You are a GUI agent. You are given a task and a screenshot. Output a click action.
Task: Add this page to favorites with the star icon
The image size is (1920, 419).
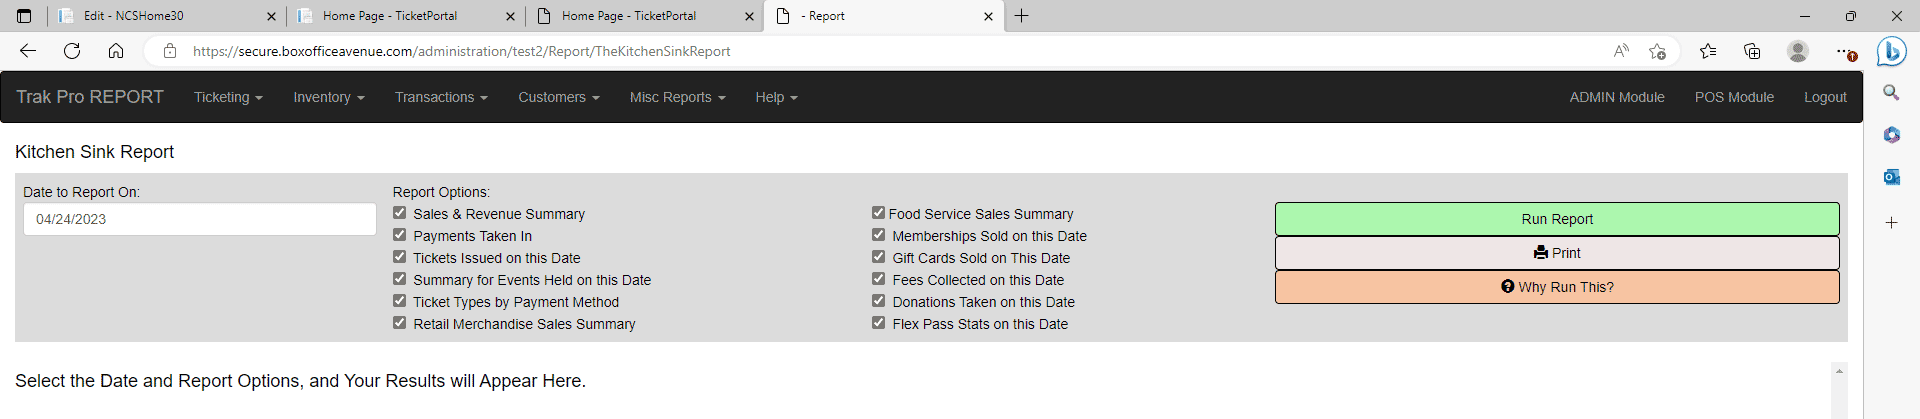(1657, 51)
